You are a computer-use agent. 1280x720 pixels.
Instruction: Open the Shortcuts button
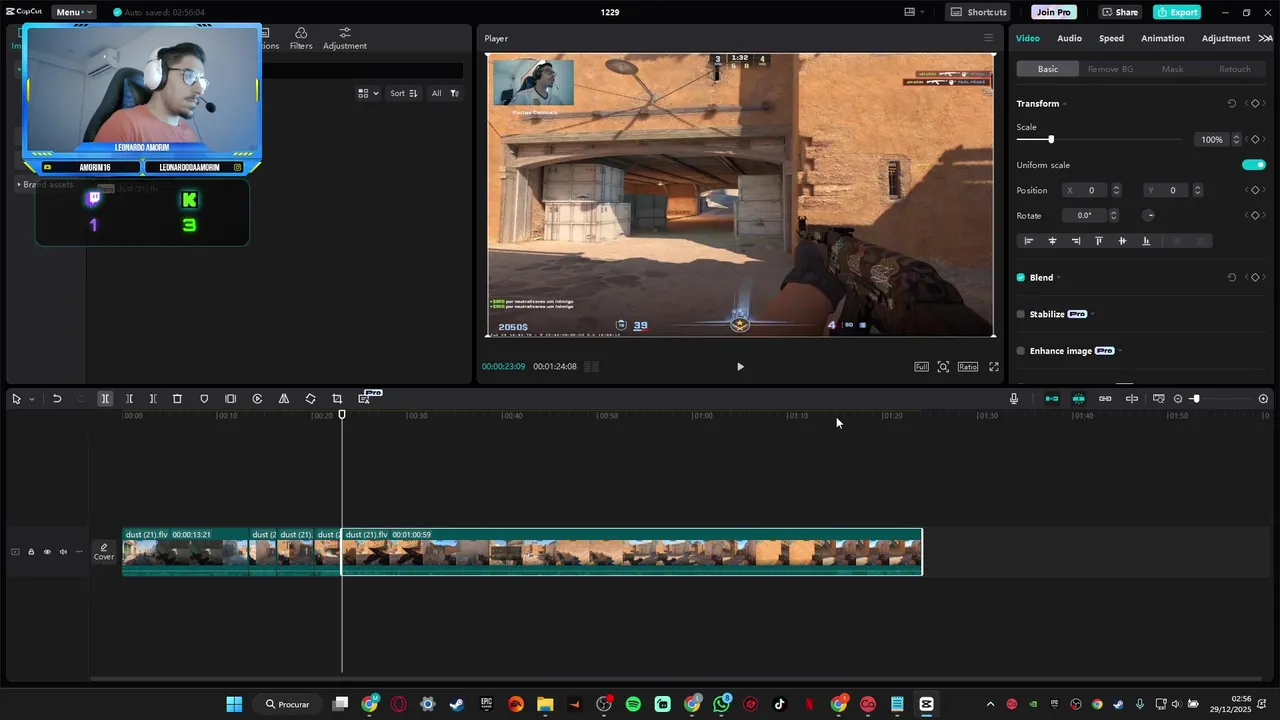coord(979,12)
